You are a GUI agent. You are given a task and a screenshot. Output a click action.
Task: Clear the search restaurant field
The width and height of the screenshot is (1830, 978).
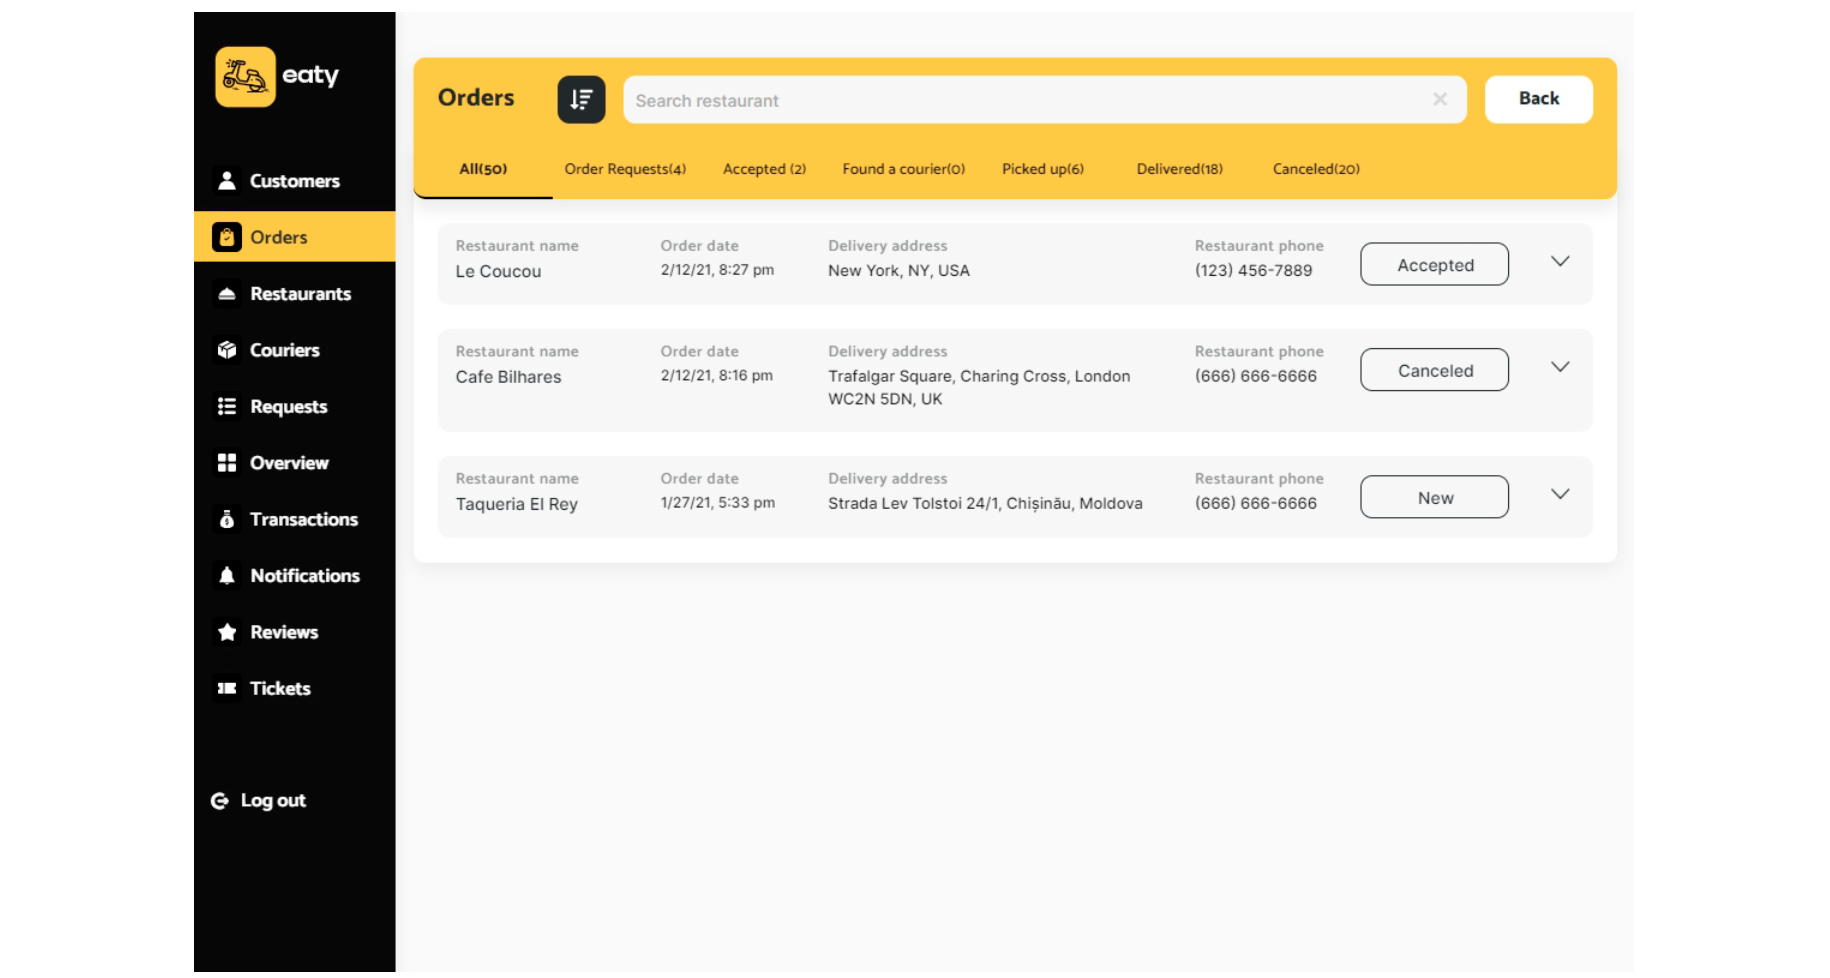tap(1439, 99)
